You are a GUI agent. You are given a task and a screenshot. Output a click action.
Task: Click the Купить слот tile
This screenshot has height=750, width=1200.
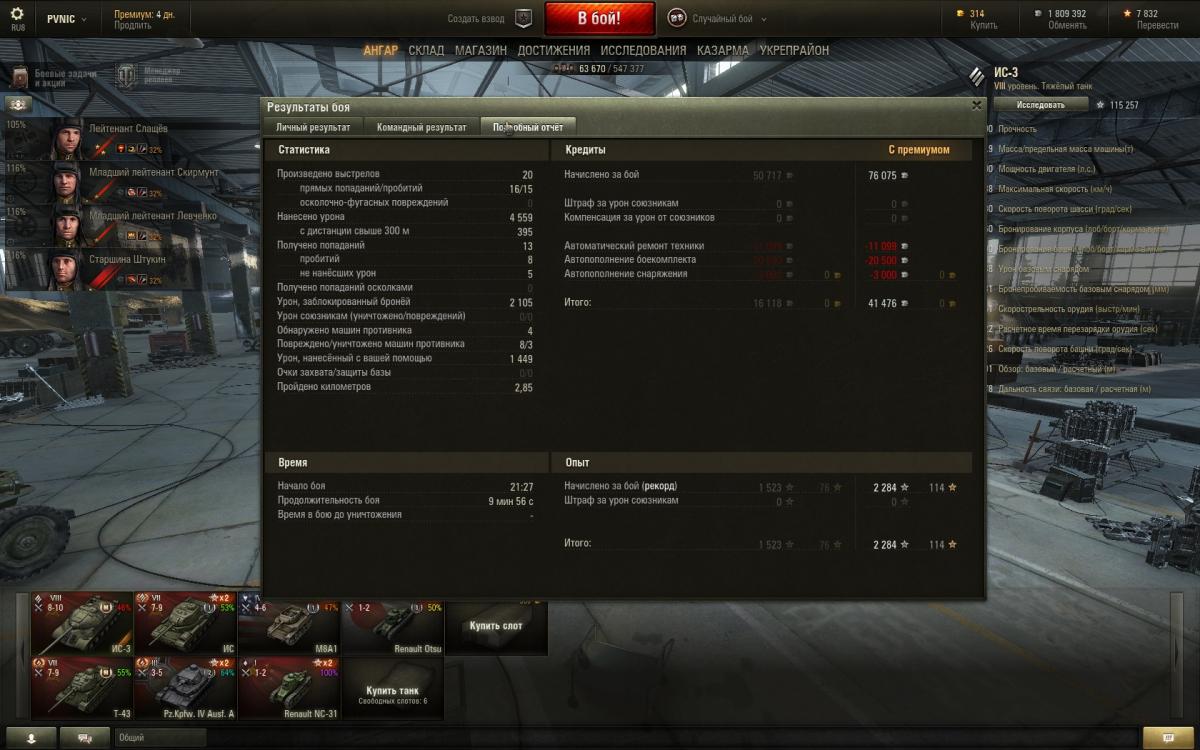496,626
